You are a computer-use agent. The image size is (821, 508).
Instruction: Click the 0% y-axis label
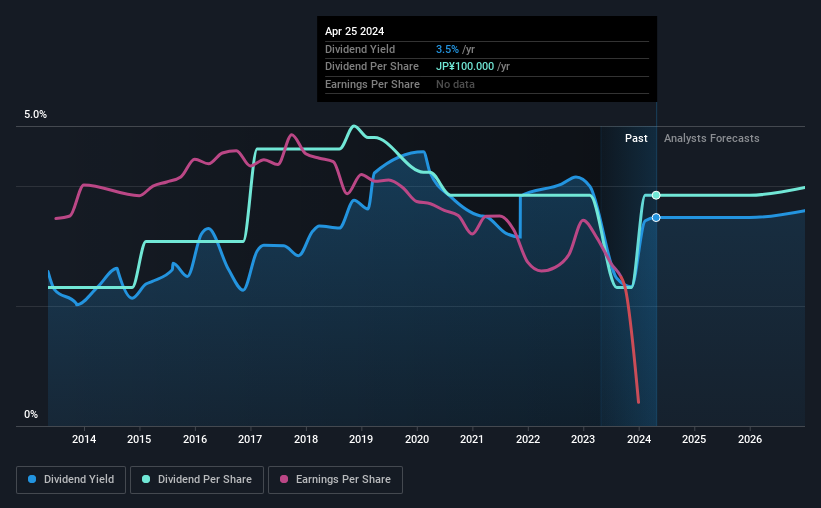[x=31, y=414]
